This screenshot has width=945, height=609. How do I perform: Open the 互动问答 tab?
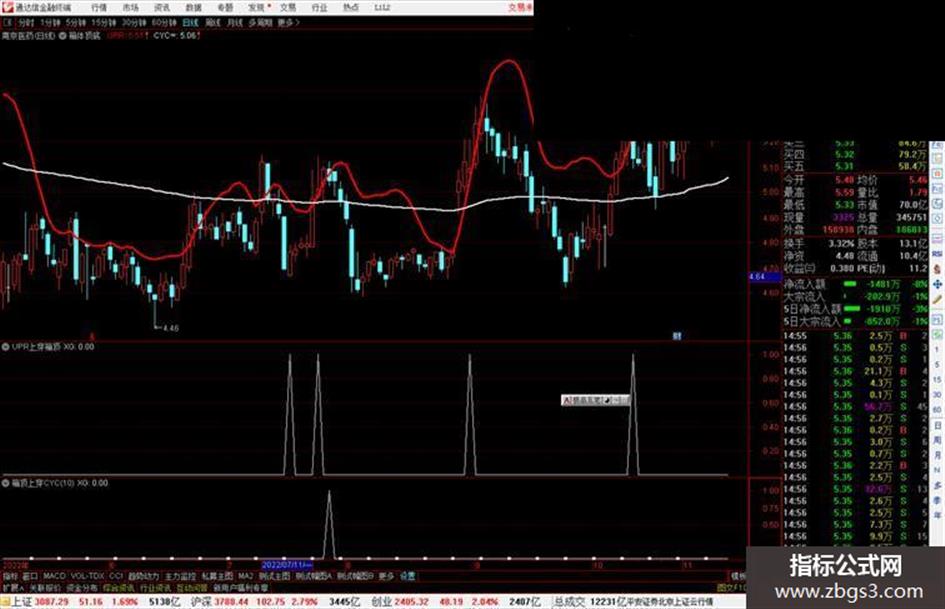[x=192, y=587]
